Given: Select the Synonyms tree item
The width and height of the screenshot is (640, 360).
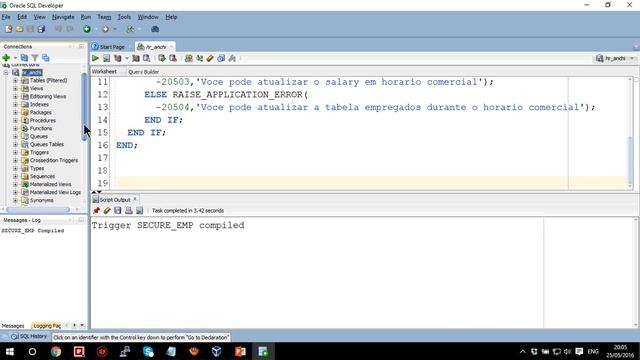Looking at the screenshot, I should tap(42, 200).
